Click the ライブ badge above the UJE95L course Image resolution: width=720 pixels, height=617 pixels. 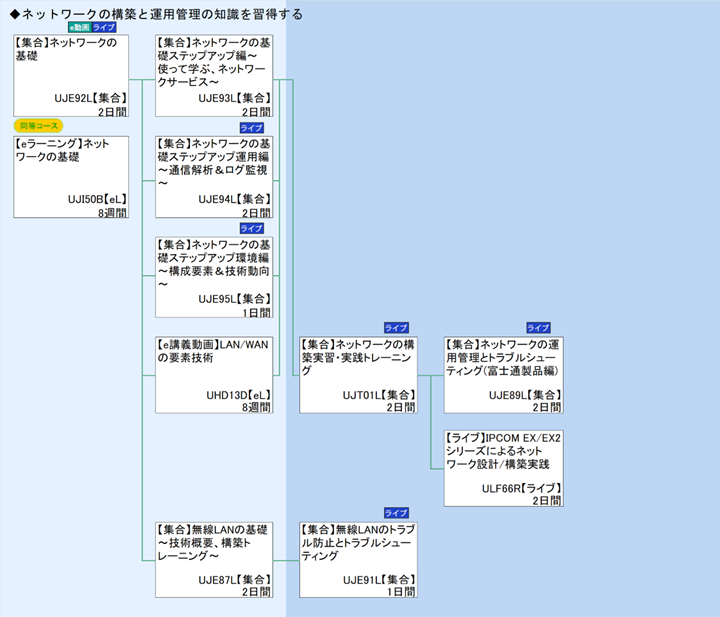(251, 228)
